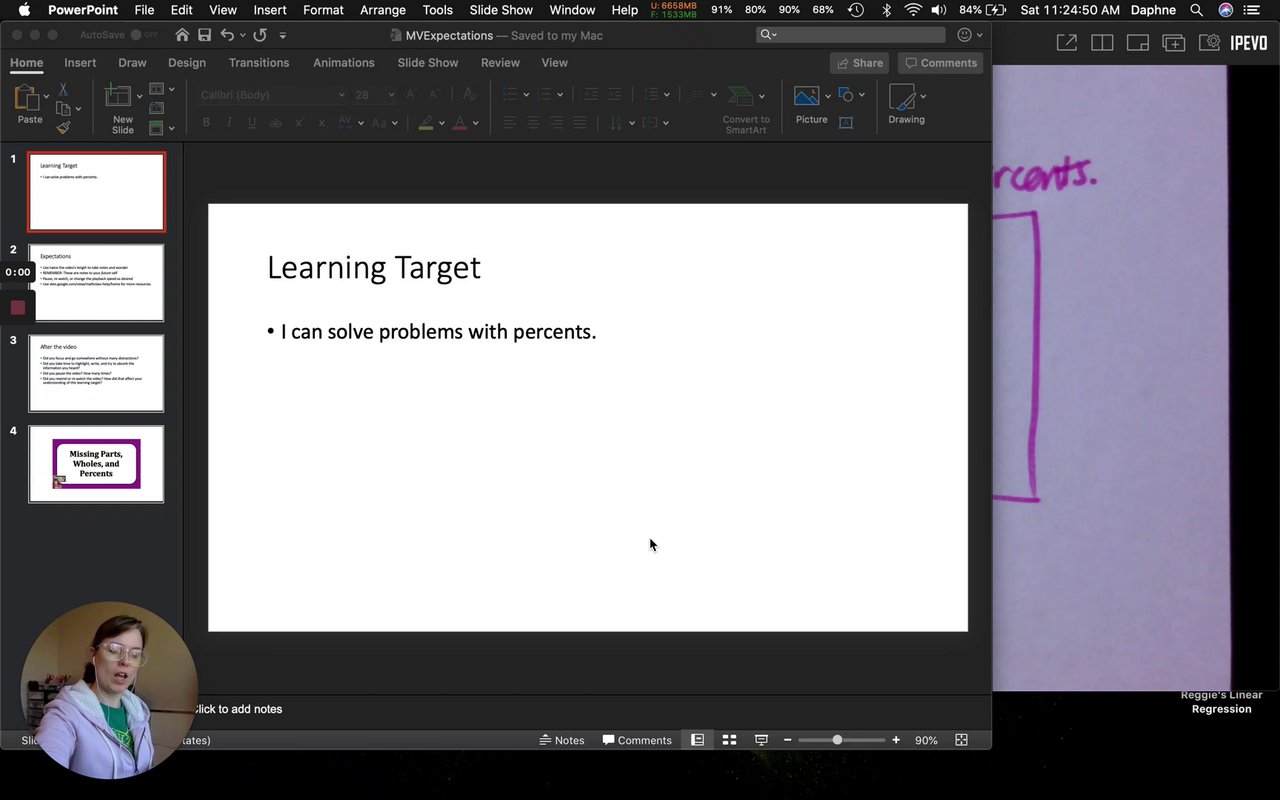
Task: Click Convert to SmartArt
Action: click(x=746, y=110)
